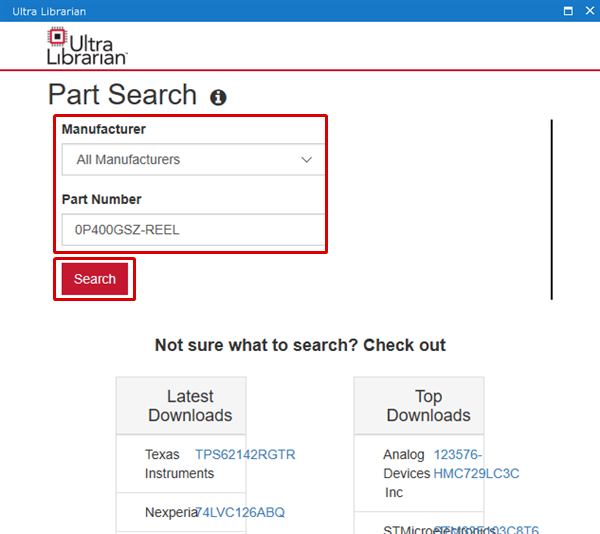This screenshot has height=534, width=600.
Task: Click the Nexperia manufacturer text
Action: (170, 512)
